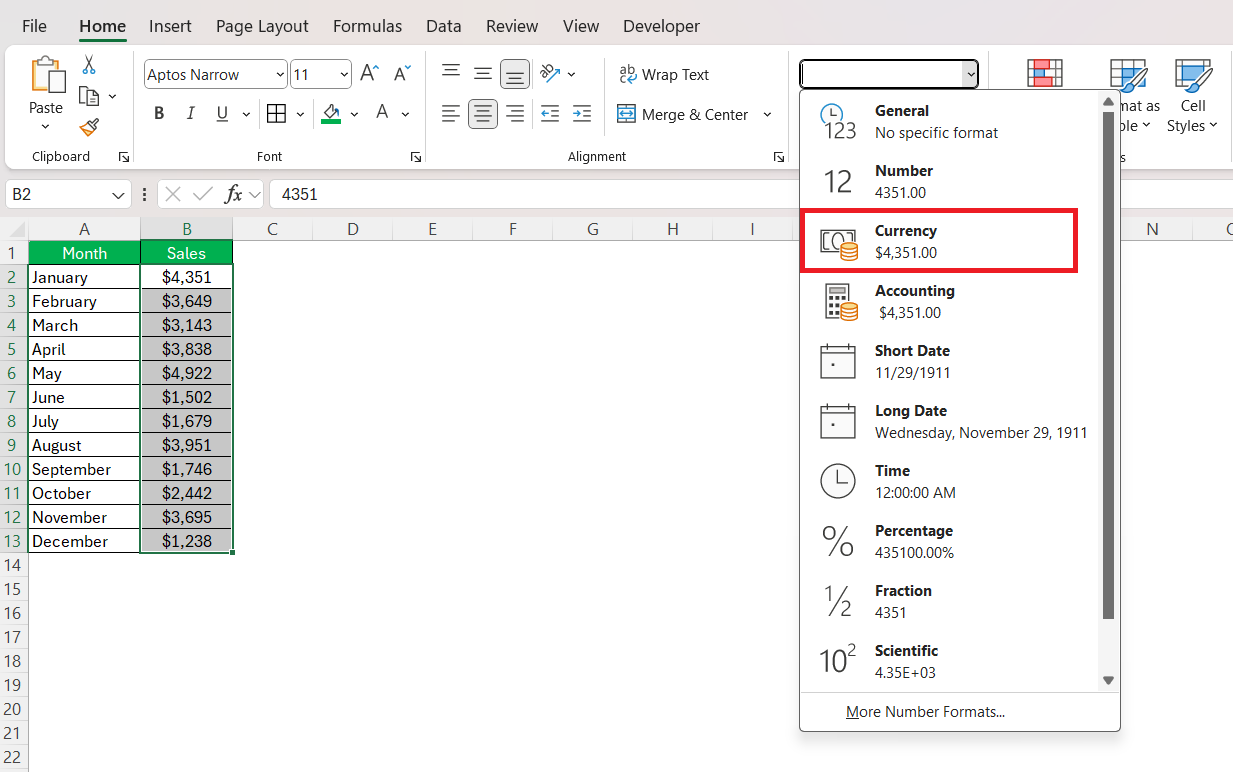Toggle Underline formatting
The height and width of the screenshot is (772, 1233).
coord(222,114)
